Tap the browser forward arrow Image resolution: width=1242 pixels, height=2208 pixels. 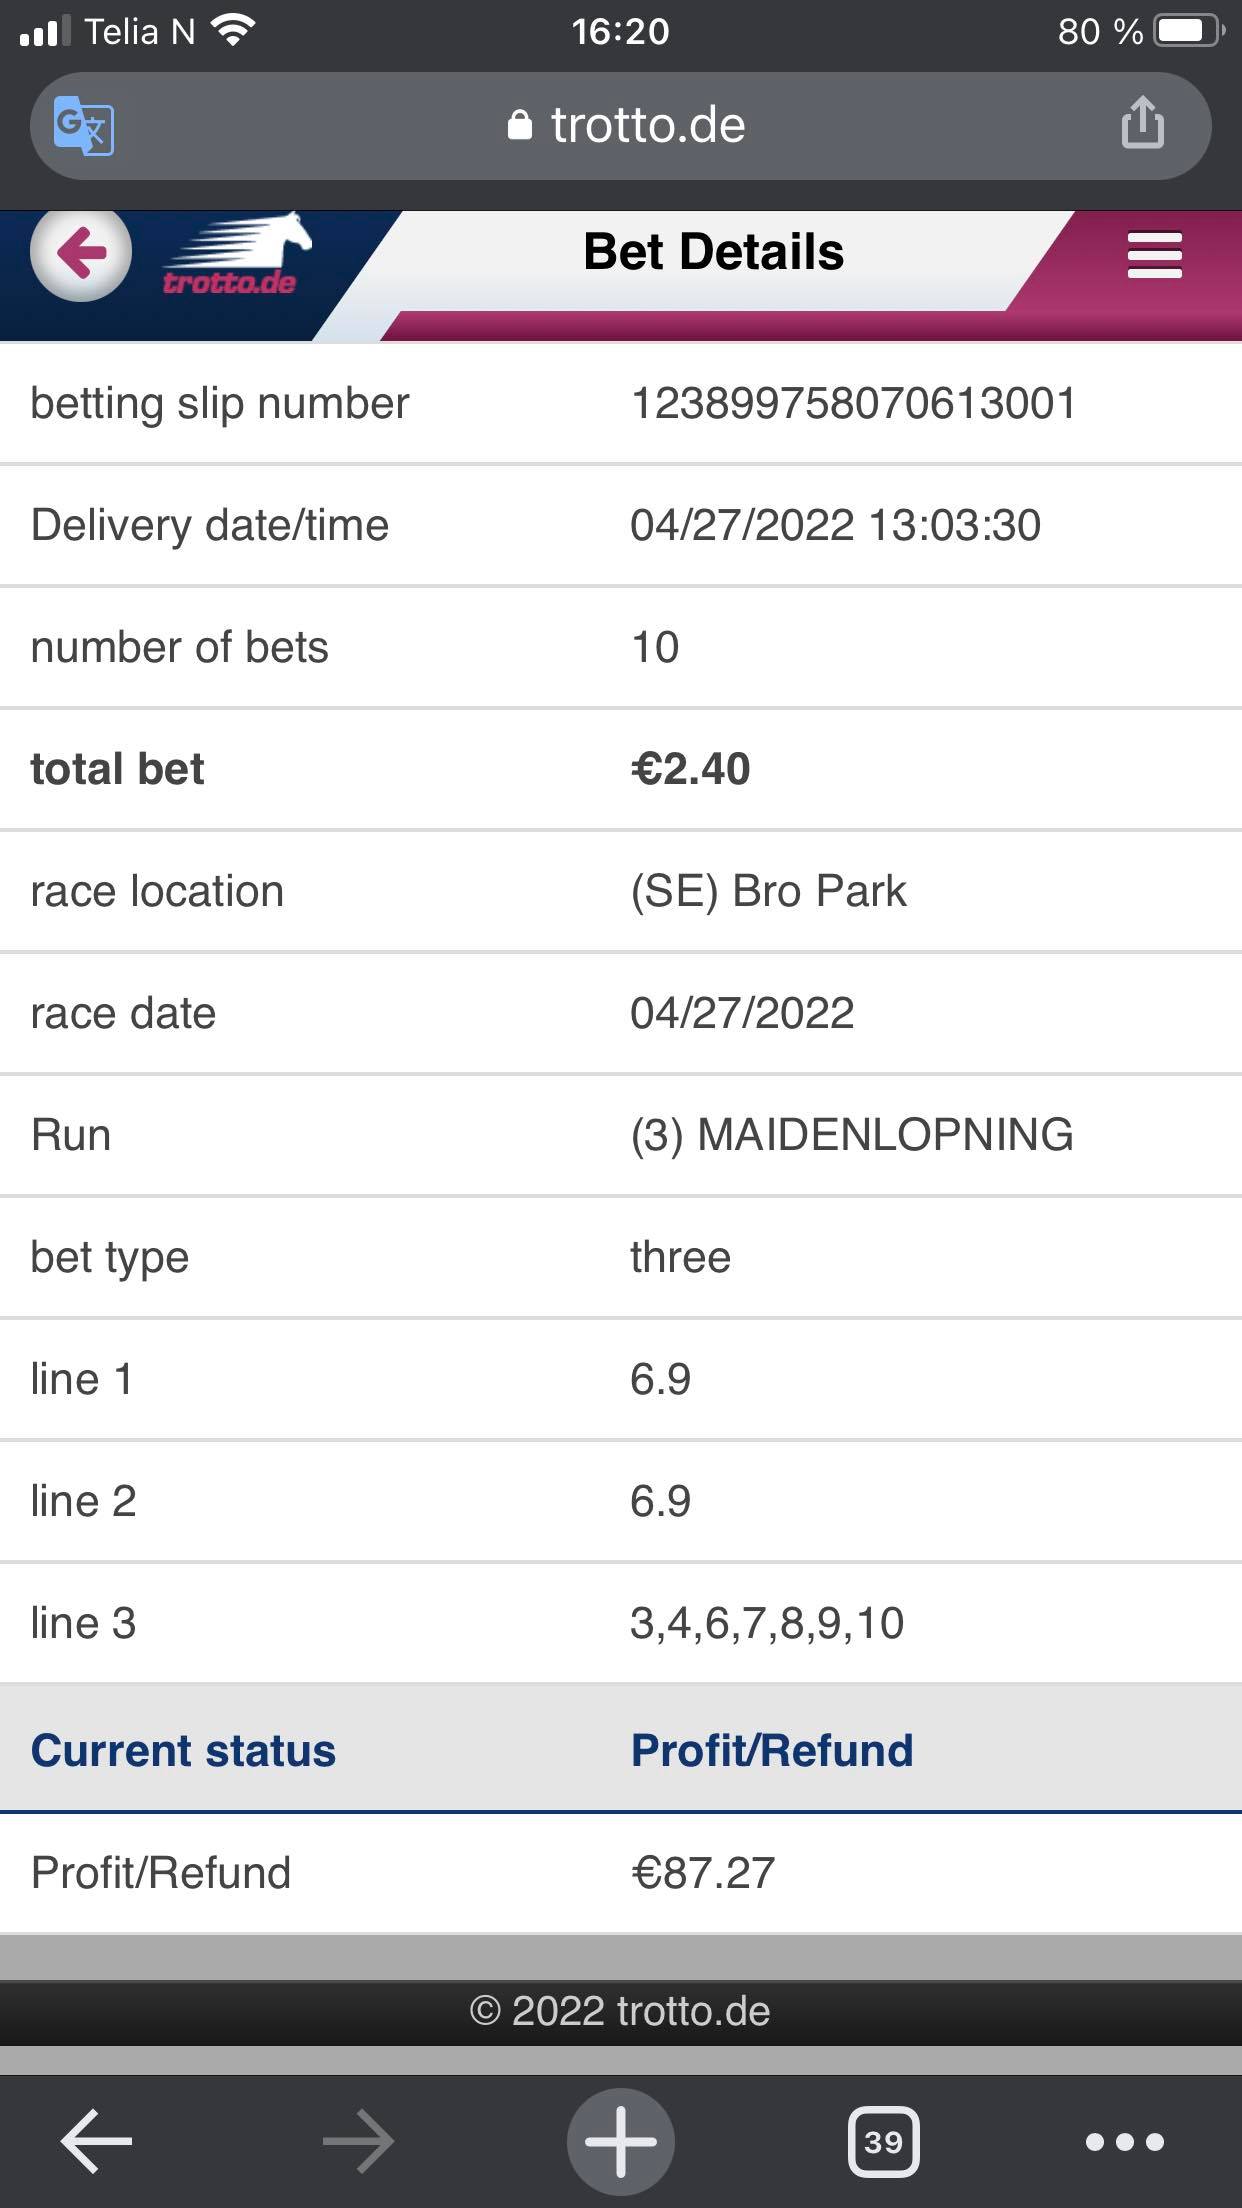[x=358, y=2141]
